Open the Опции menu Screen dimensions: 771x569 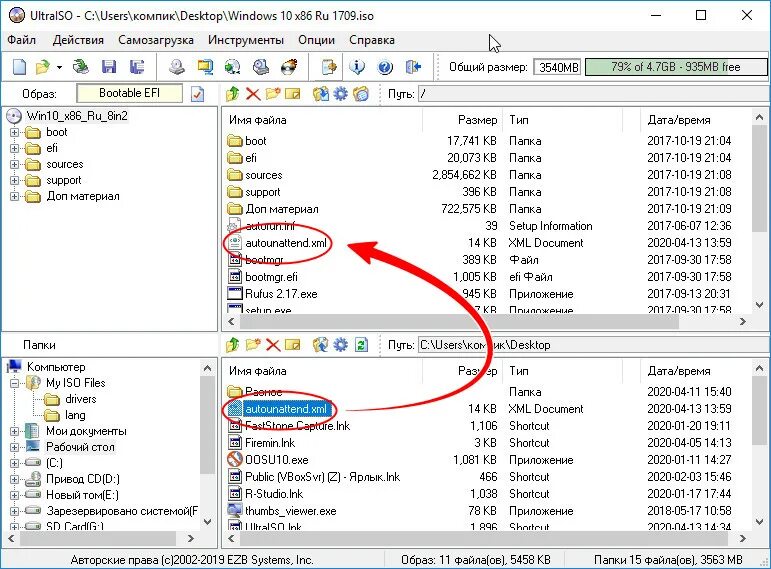click(x=316, y=40)
